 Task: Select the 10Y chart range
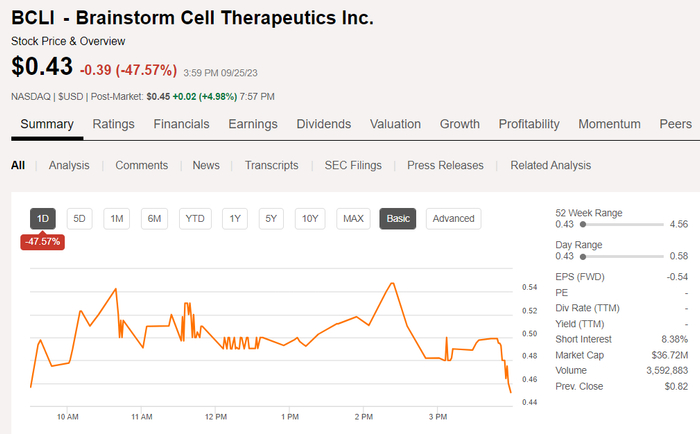[311, 218]
